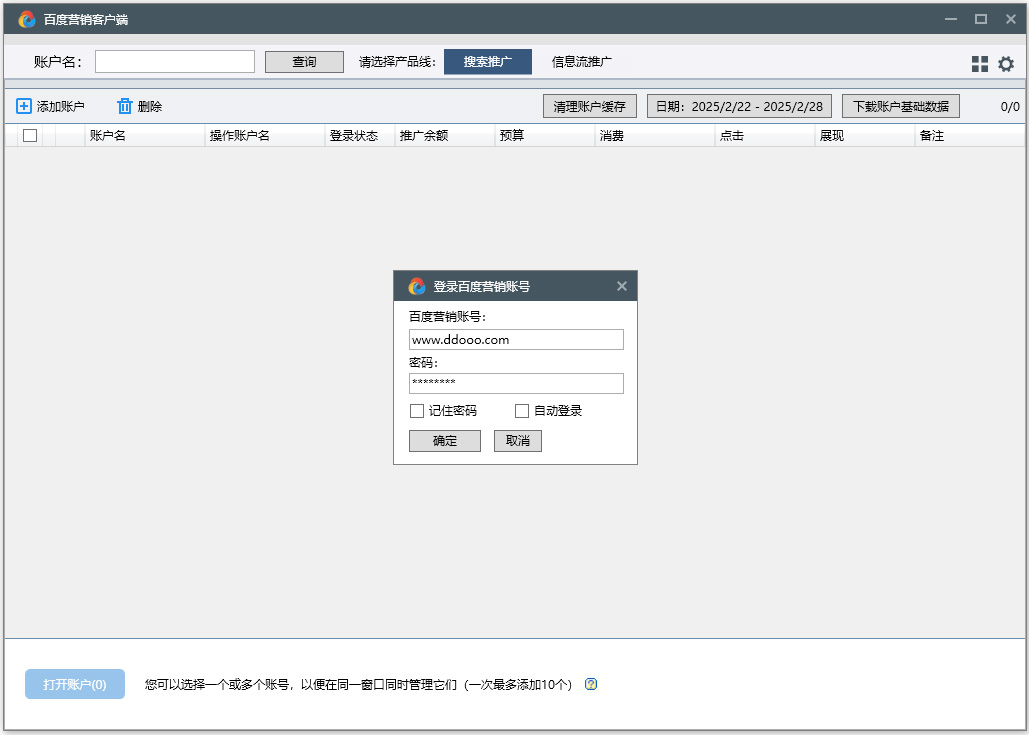Click the 清理账户缓存 button
The height and width of the screenshot is (735, 1029).
tap(587, 105)
